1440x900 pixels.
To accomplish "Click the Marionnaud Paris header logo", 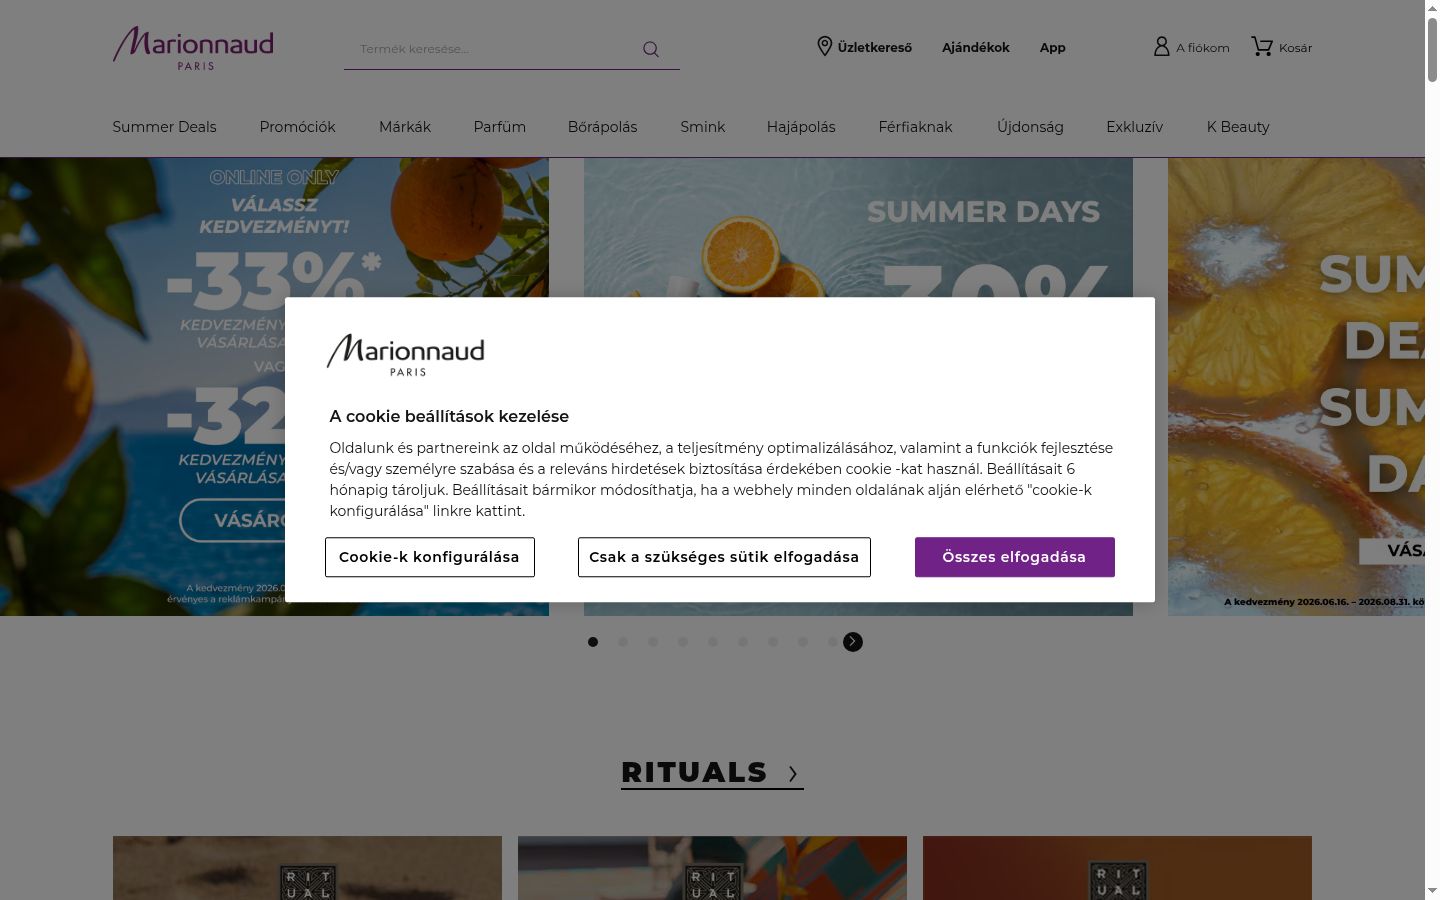I will 193,48.
